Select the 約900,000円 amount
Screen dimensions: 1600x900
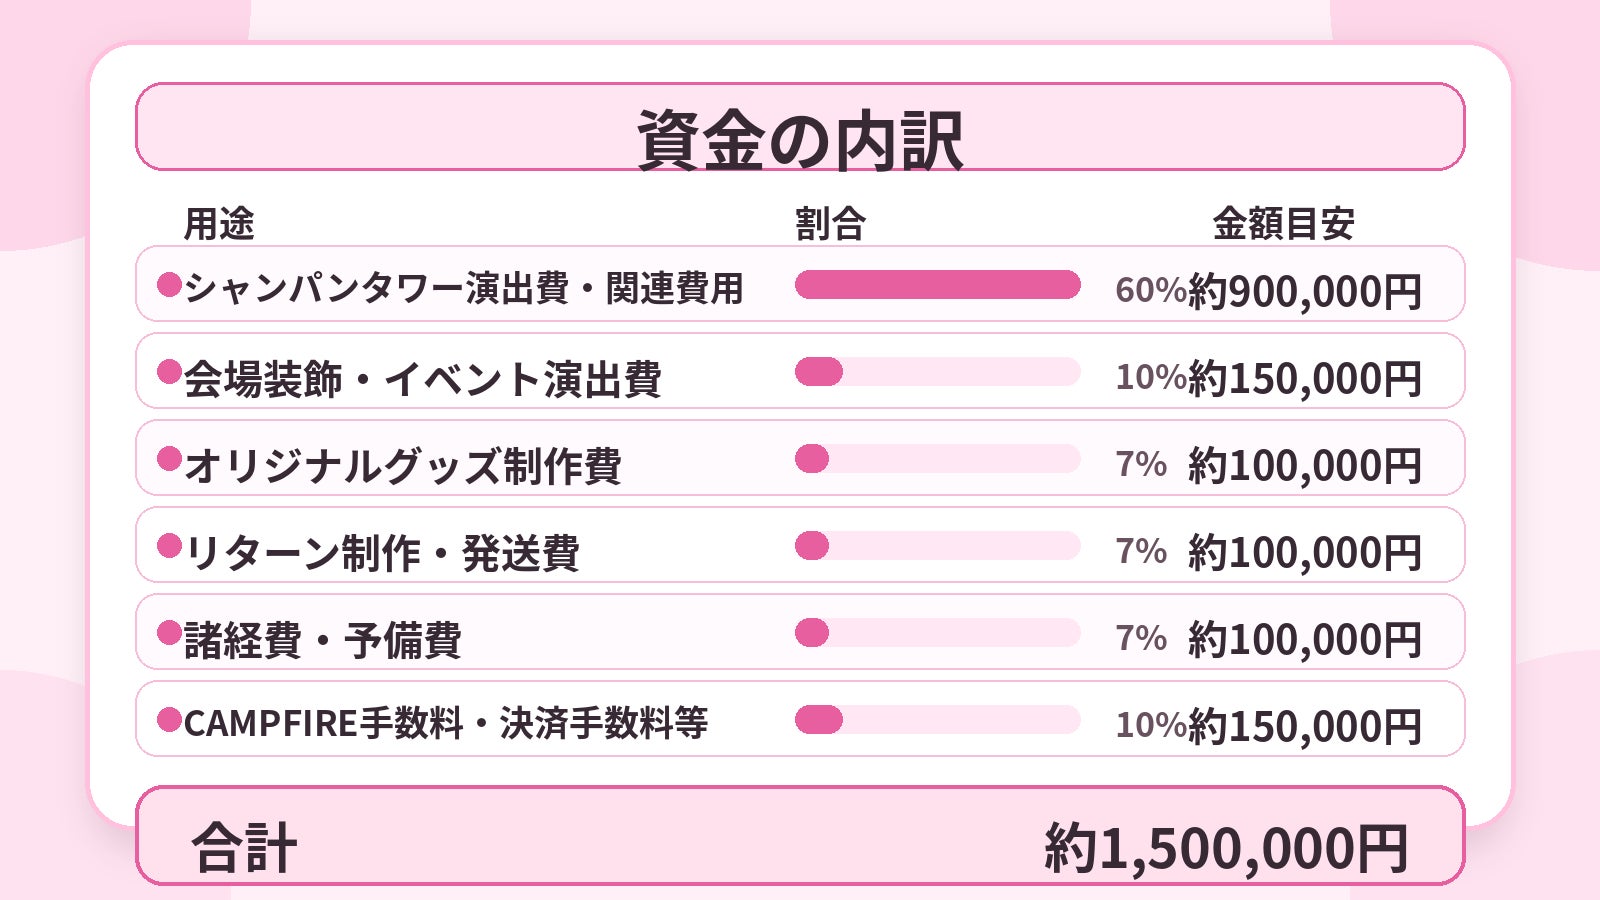(1305, 291)
